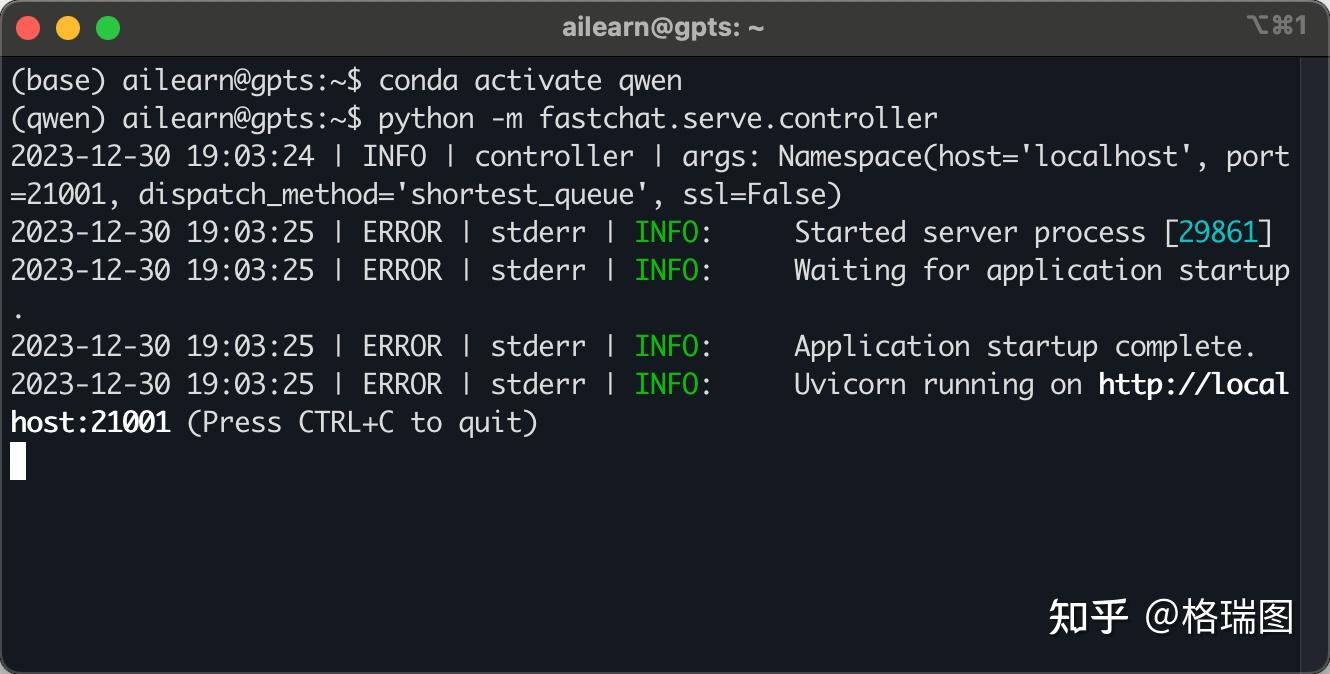Click the server process ID 29861

tap(1217, 233)
